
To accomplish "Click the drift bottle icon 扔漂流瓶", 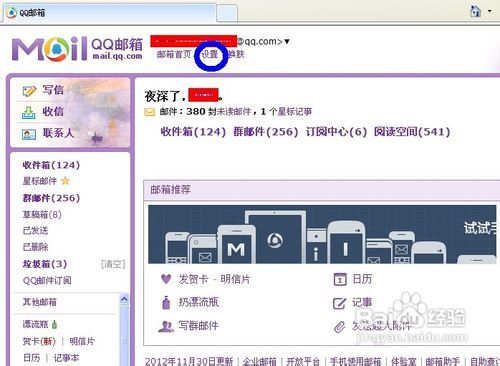I will 166,302.
